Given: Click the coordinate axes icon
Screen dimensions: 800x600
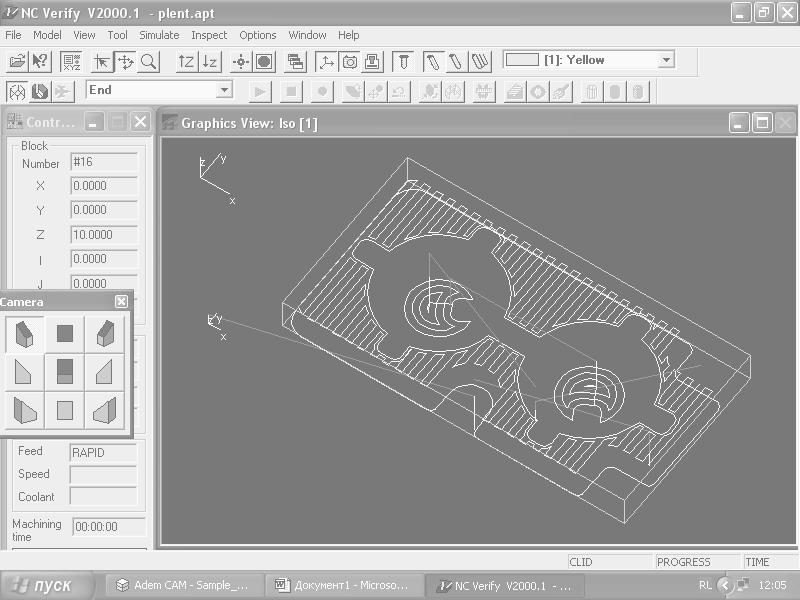Looking at the screenshot, I should [x=326, y=62].
